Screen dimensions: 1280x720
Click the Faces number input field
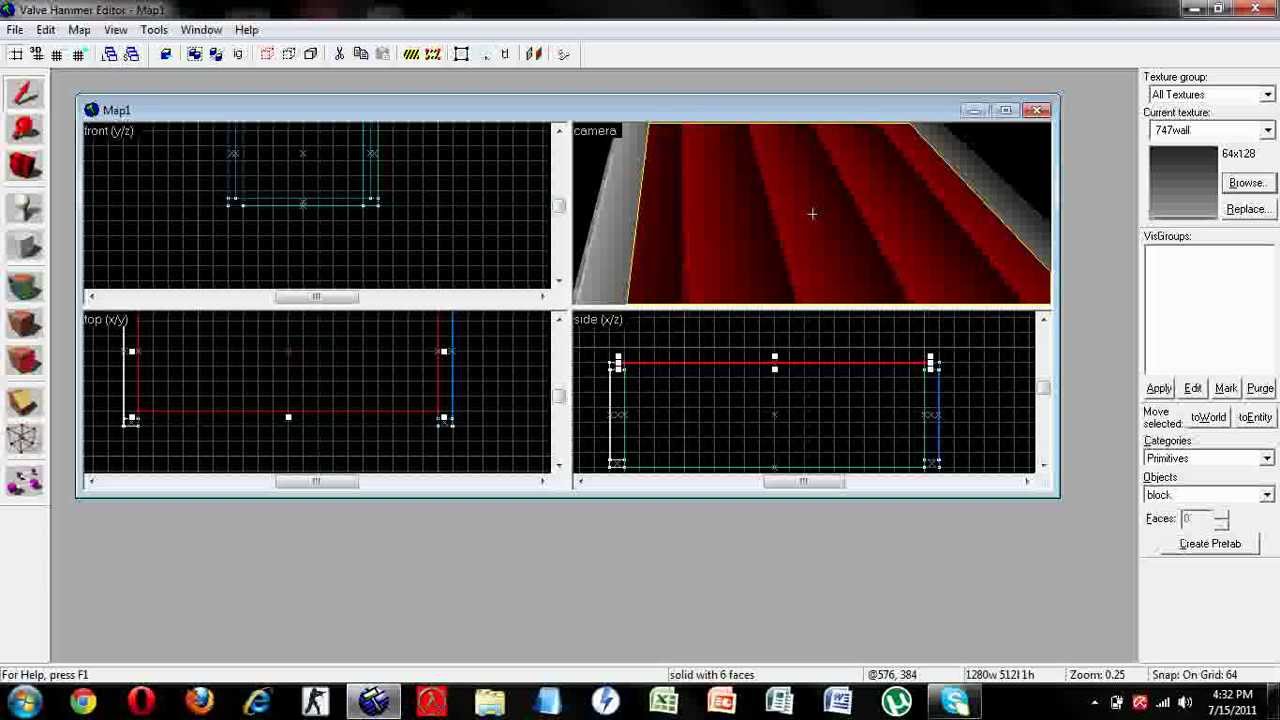(1195, 519)
